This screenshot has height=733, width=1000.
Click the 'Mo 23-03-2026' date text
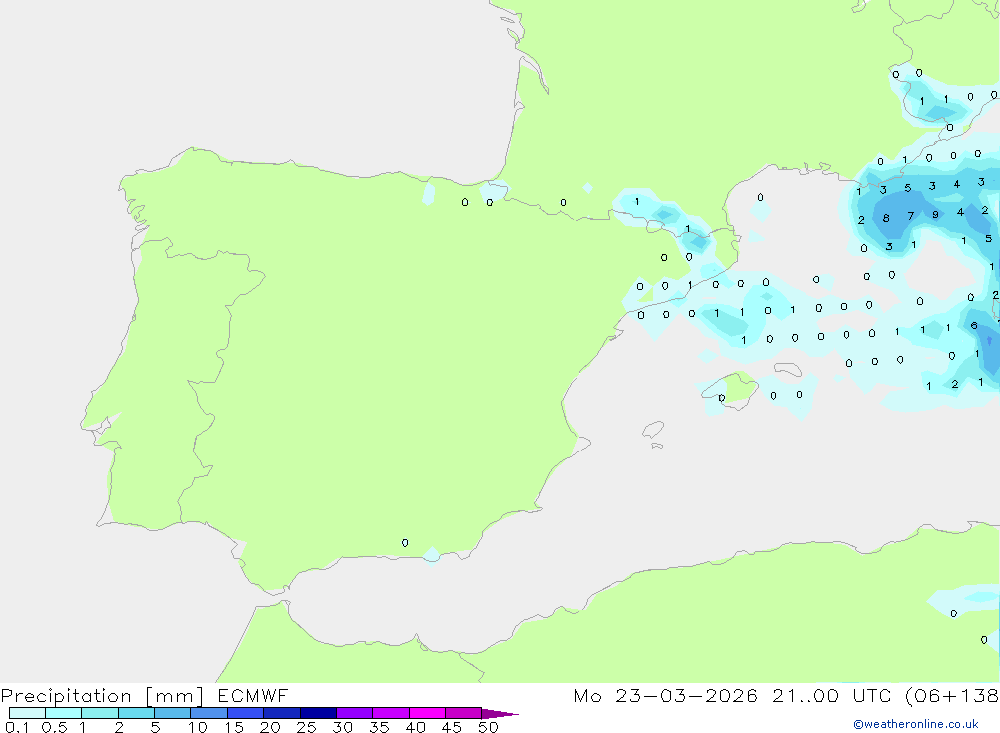(665, 695)
